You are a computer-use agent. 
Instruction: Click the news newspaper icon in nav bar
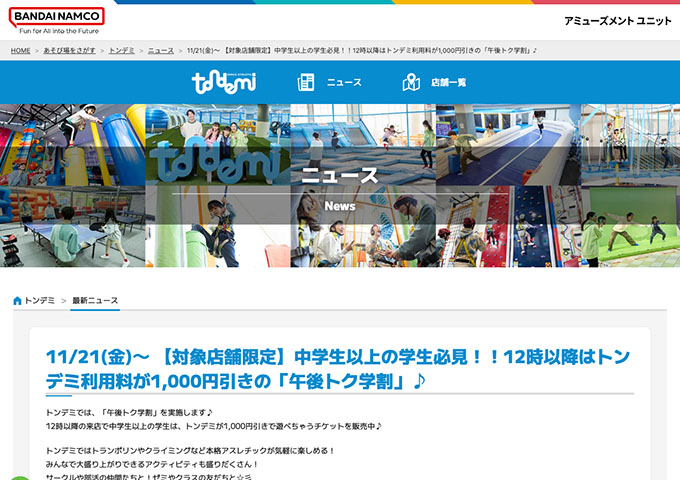[306, 82]
